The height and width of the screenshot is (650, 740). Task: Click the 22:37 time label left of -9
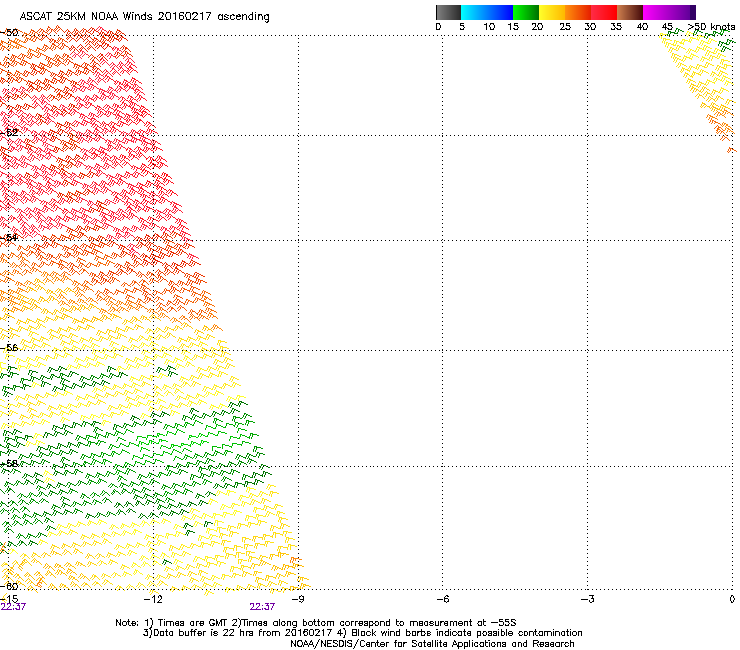click(x=262, y=607)
